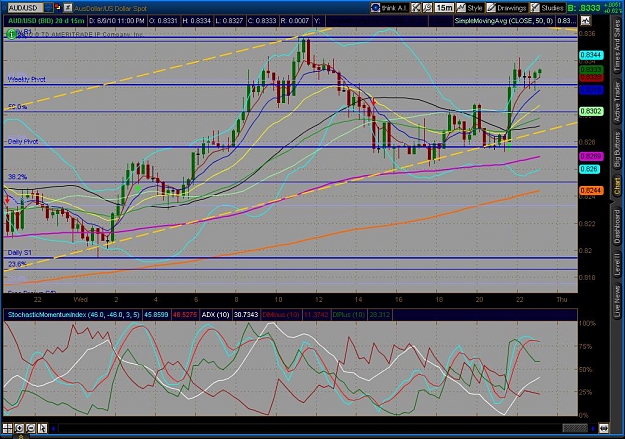The image size is (625, 439).
Task: Click the zoom out icon at bottom
Action: (31, 428)
